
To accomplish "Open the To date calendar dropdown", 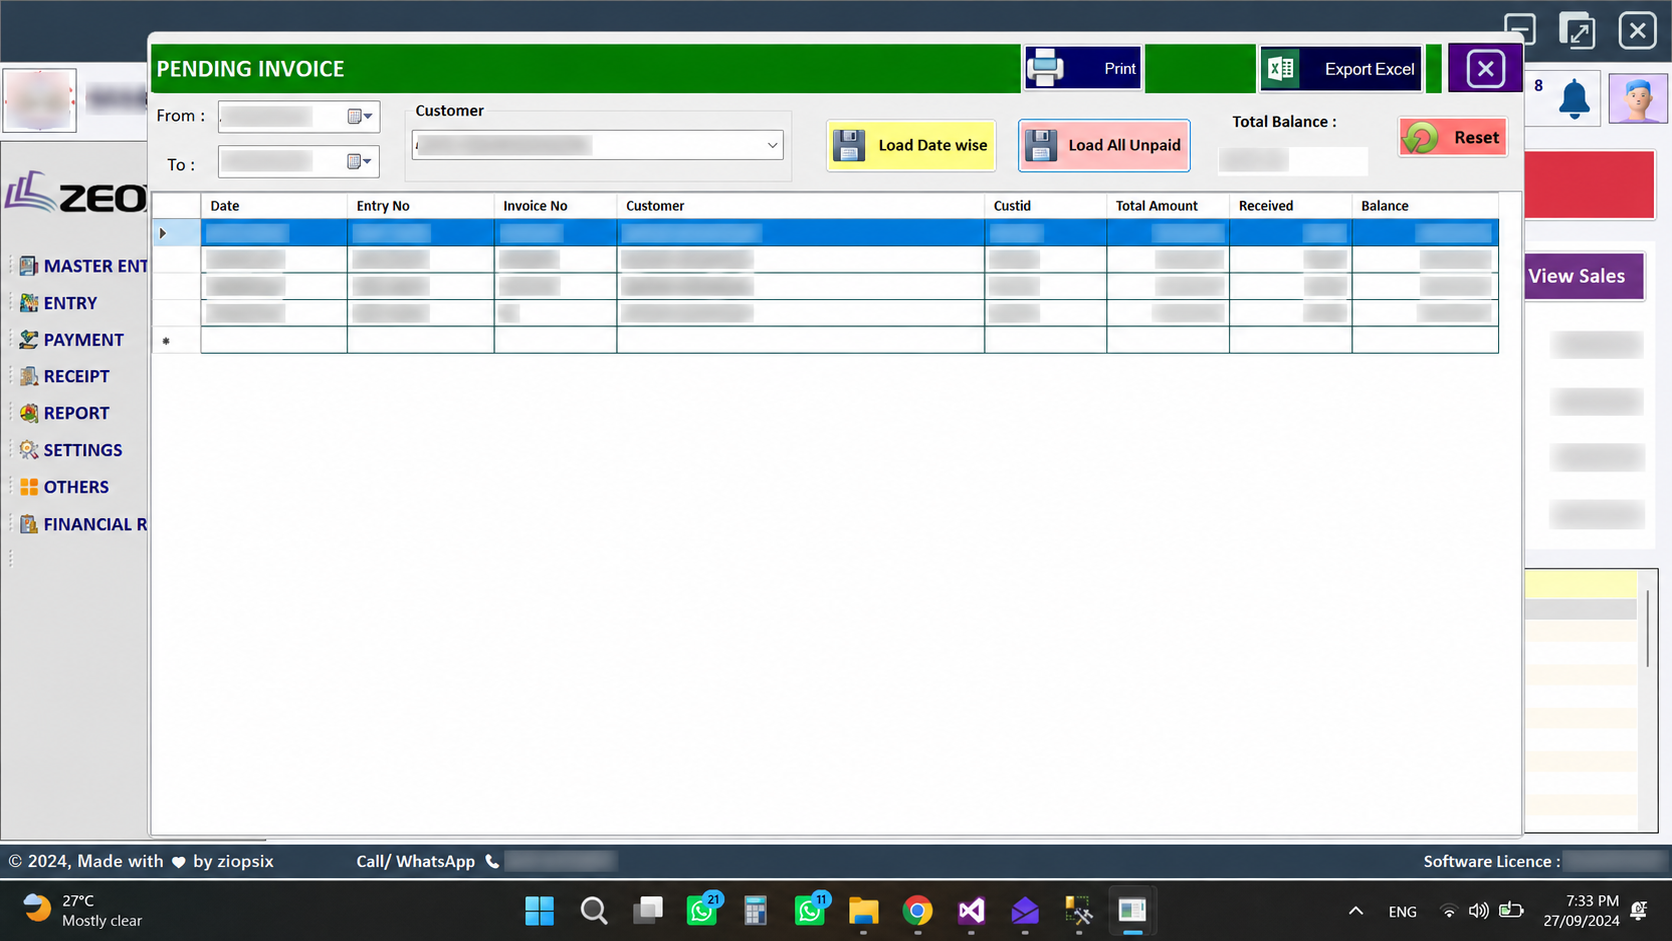I will (x=360, y=161).
